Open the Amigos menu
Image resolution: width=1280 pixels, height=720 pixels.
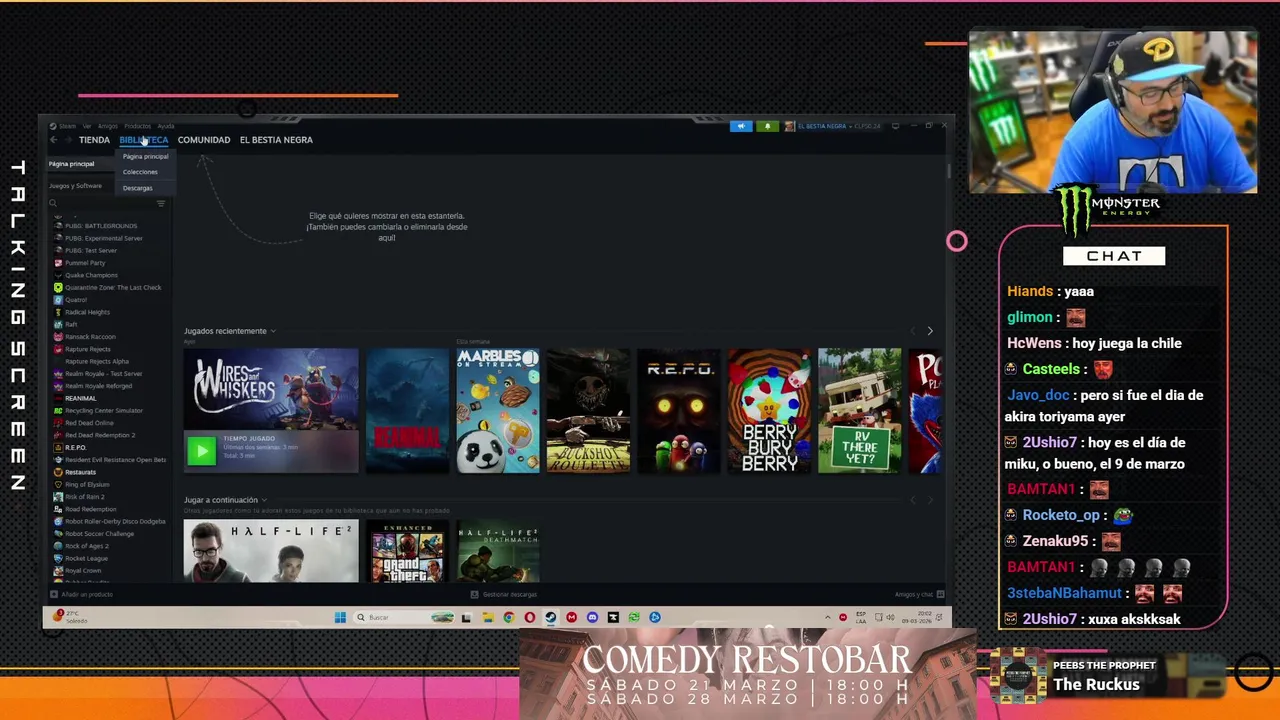coord(108,126)
